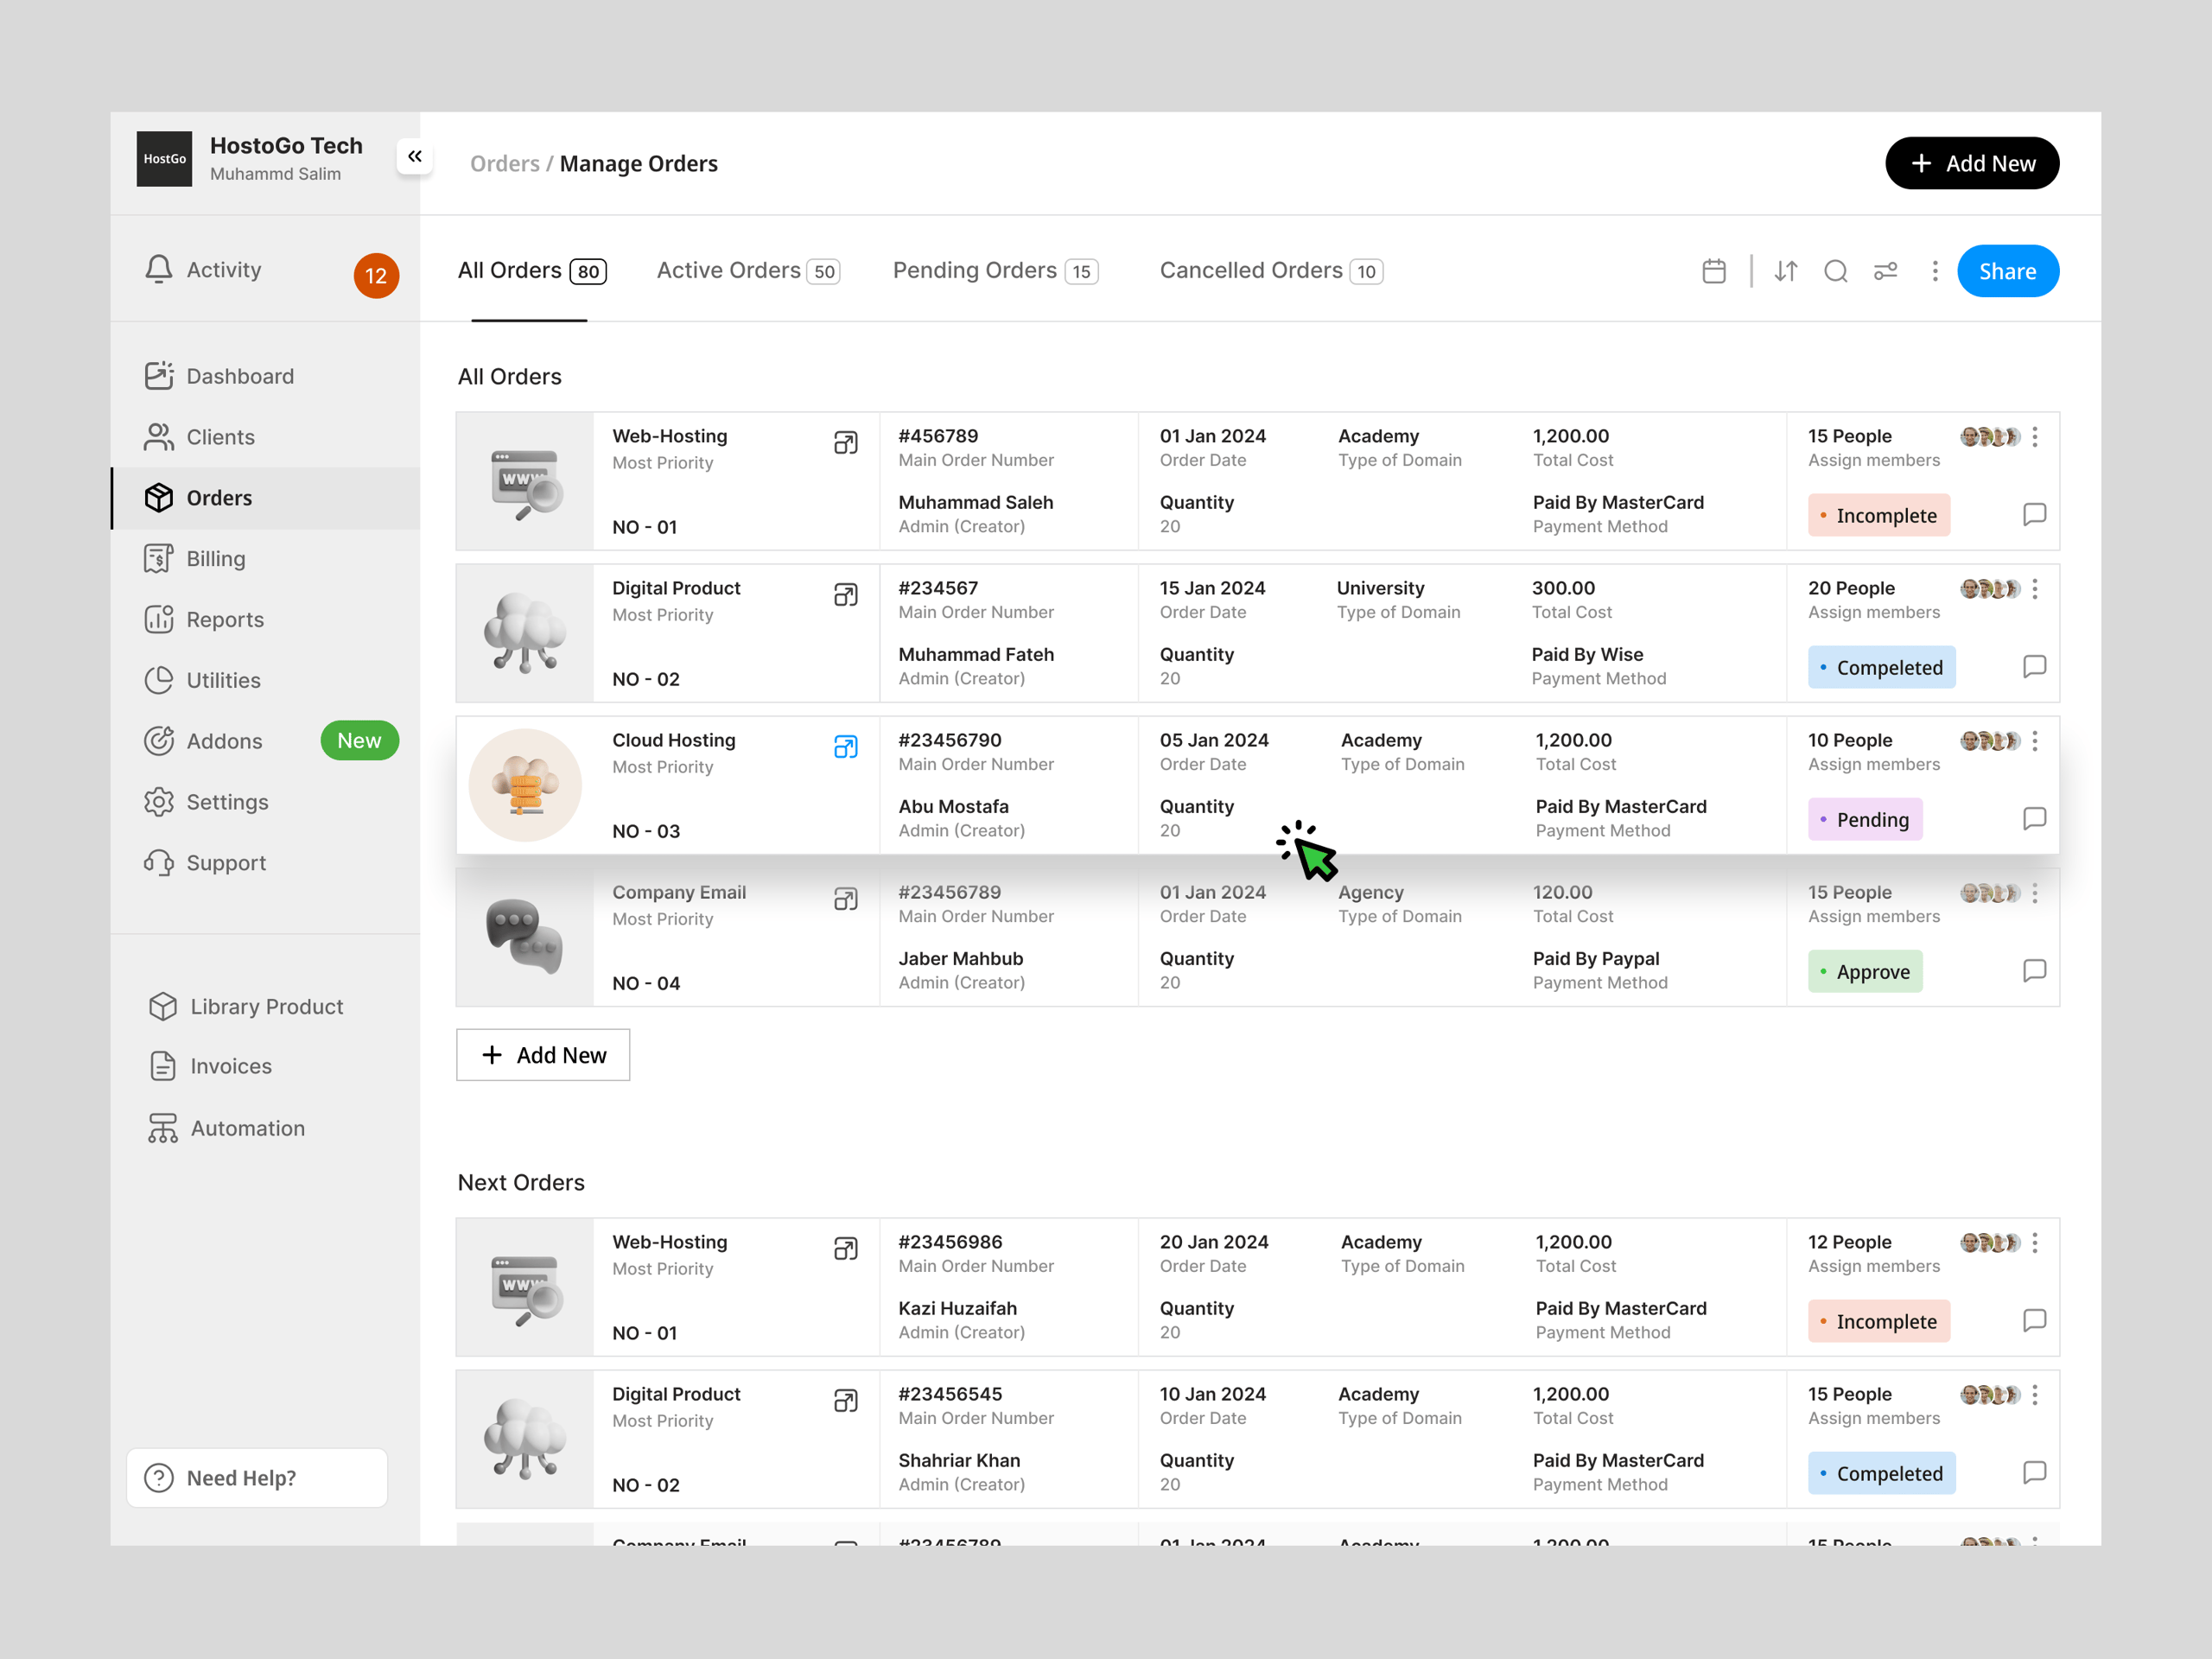
Task: Switch to the Pending Orders tab
Action: point(995,271)
